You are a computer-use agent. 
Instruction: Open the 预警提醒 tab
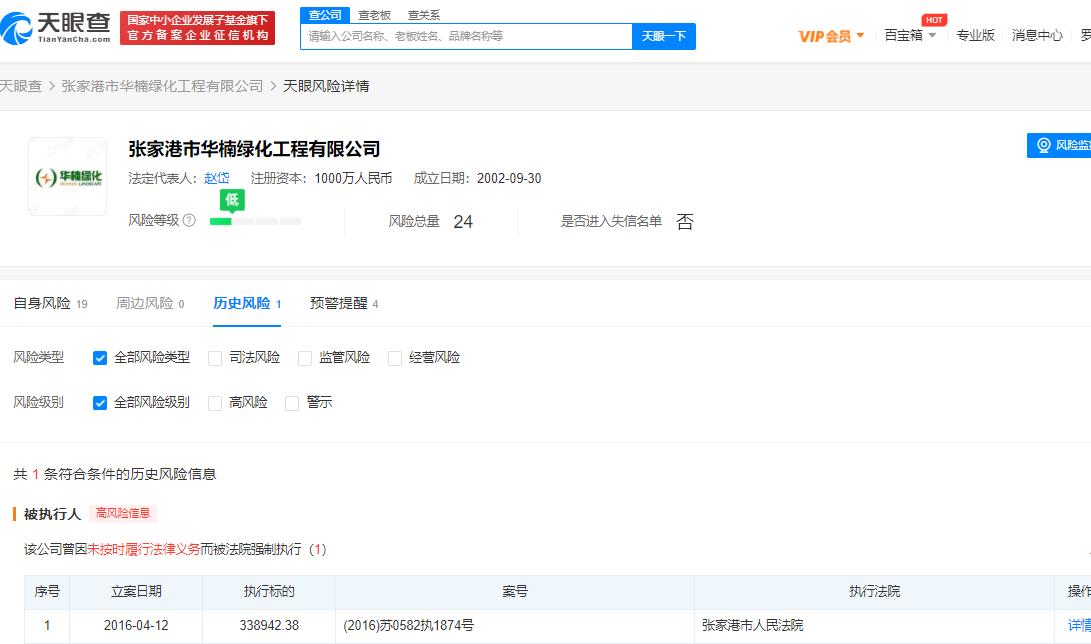click(344, 303)
